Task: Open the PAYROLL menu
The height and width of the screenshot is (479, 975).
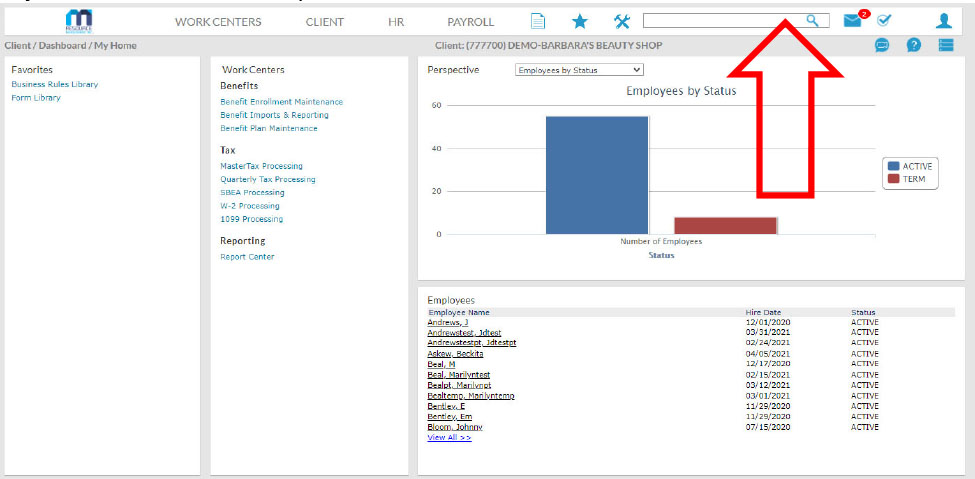Action: tap(470, 22)
